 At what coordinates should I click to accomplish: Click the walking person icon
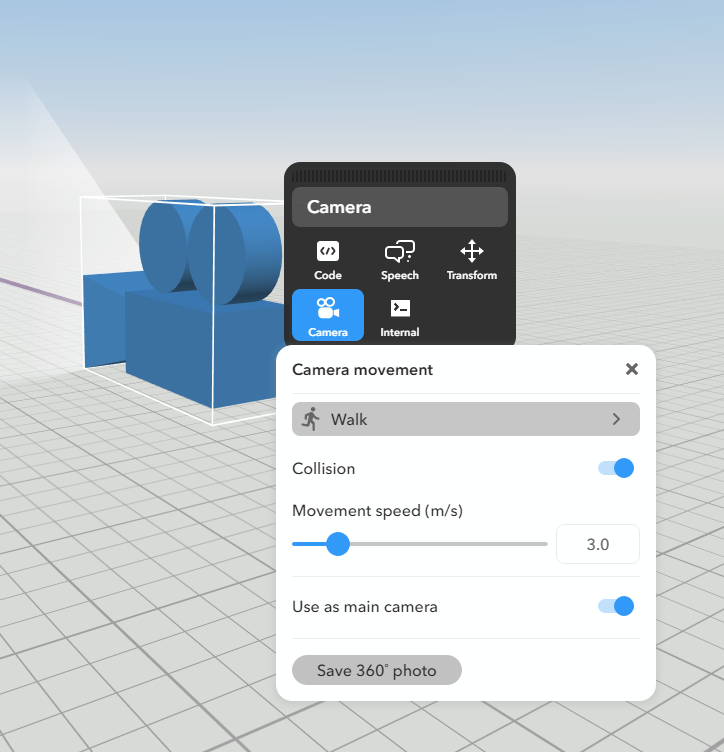(x=311, y=419)
